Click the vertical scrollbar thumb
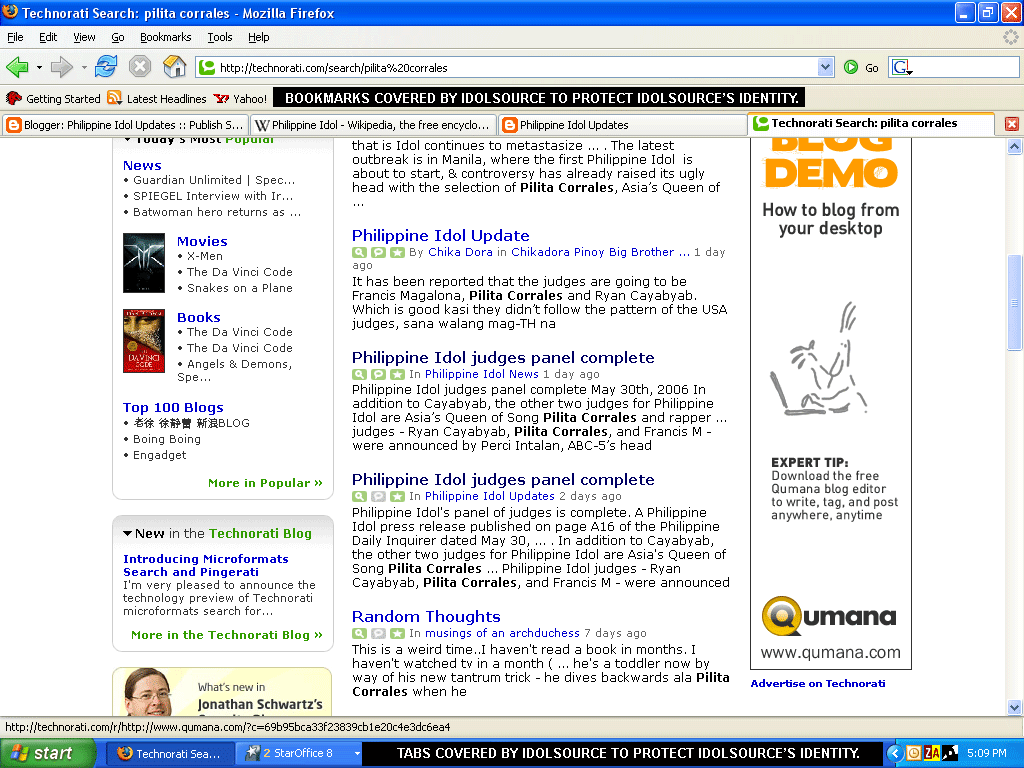 [x=1014, y=302]
